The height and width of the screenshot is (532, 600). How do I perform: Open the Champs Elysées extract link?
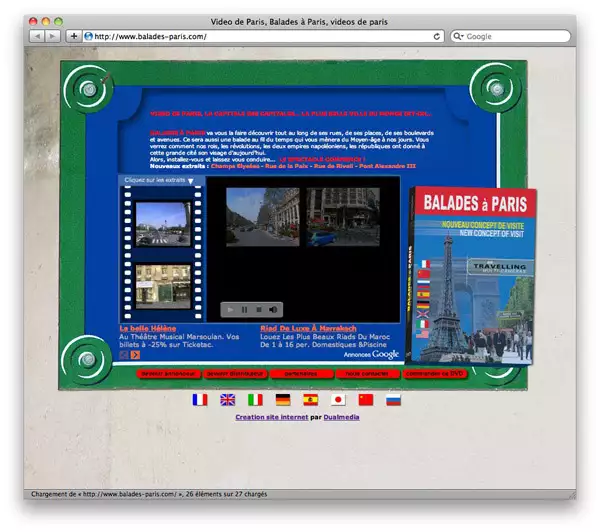coord(235,166)
